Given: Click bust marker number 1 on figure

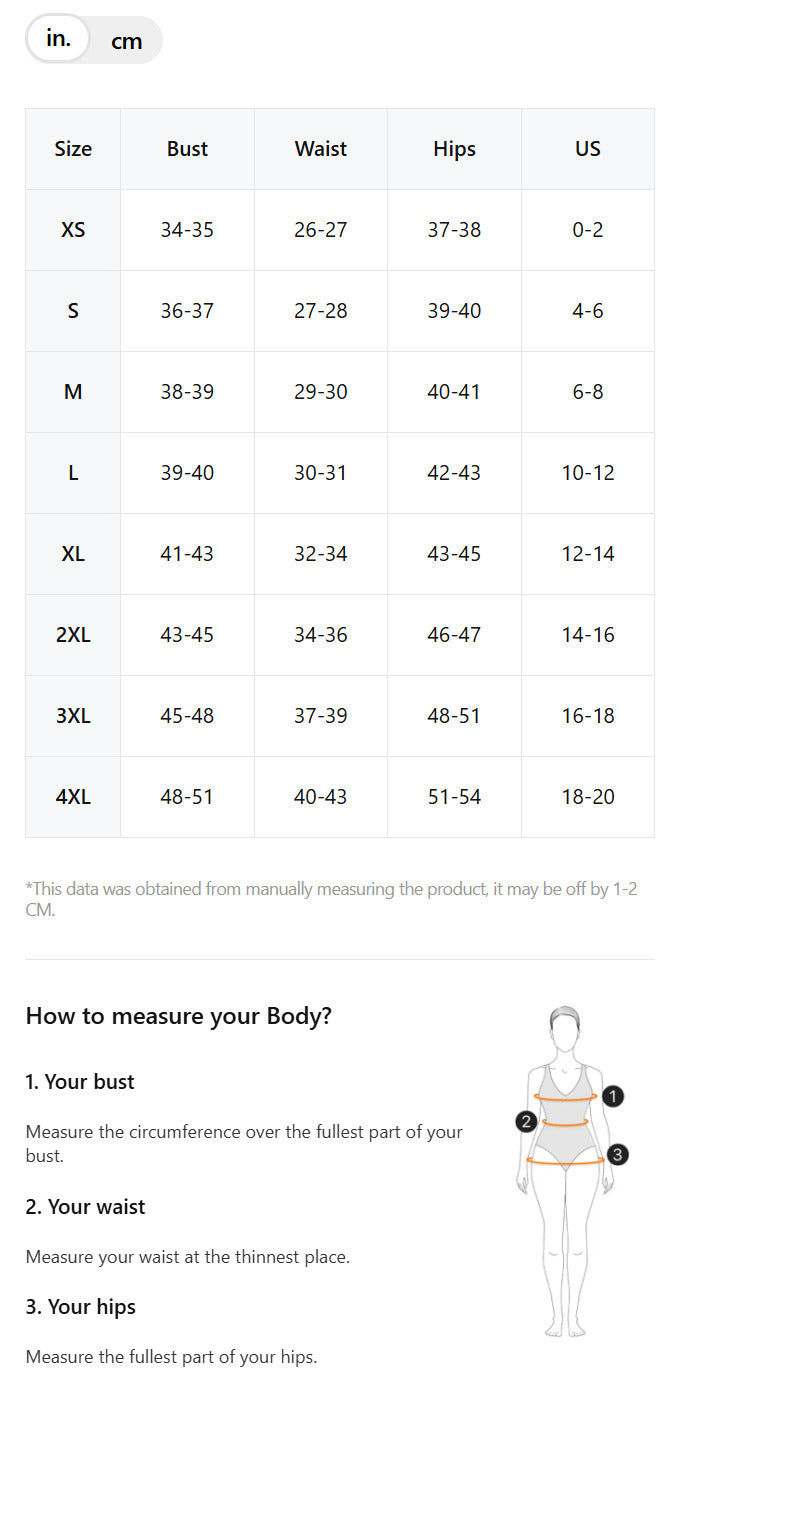Looking at the screenshot, I should tap(614, 1096).
